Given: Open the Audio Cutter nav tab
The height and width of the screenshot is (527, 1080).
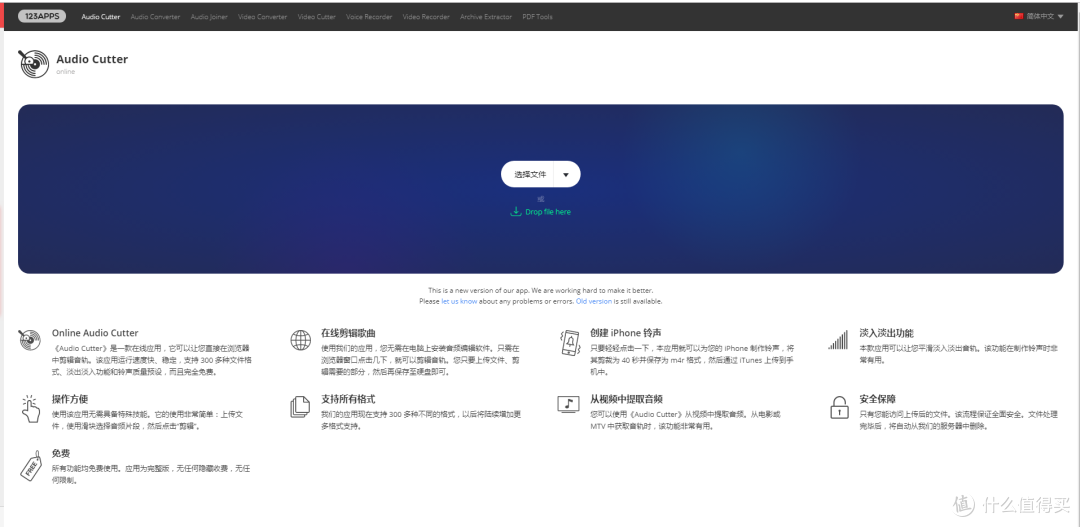Looking at the screenshot, I should pyautogui.click(x=101, y=17).
